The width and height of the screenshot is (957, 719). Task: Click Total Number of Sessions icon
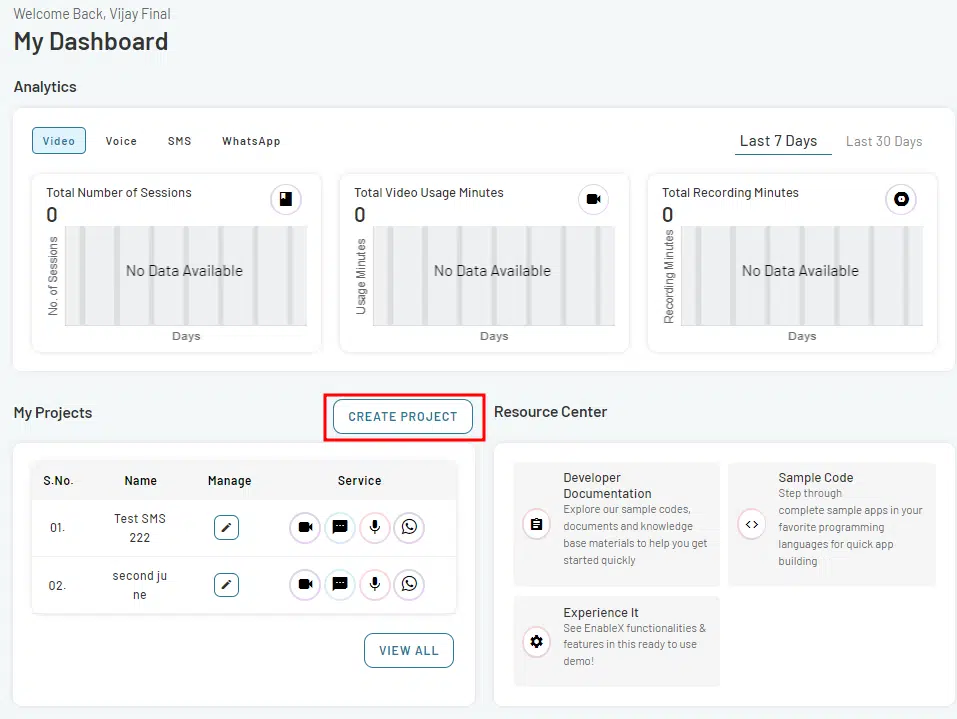(x=286, y=200)
